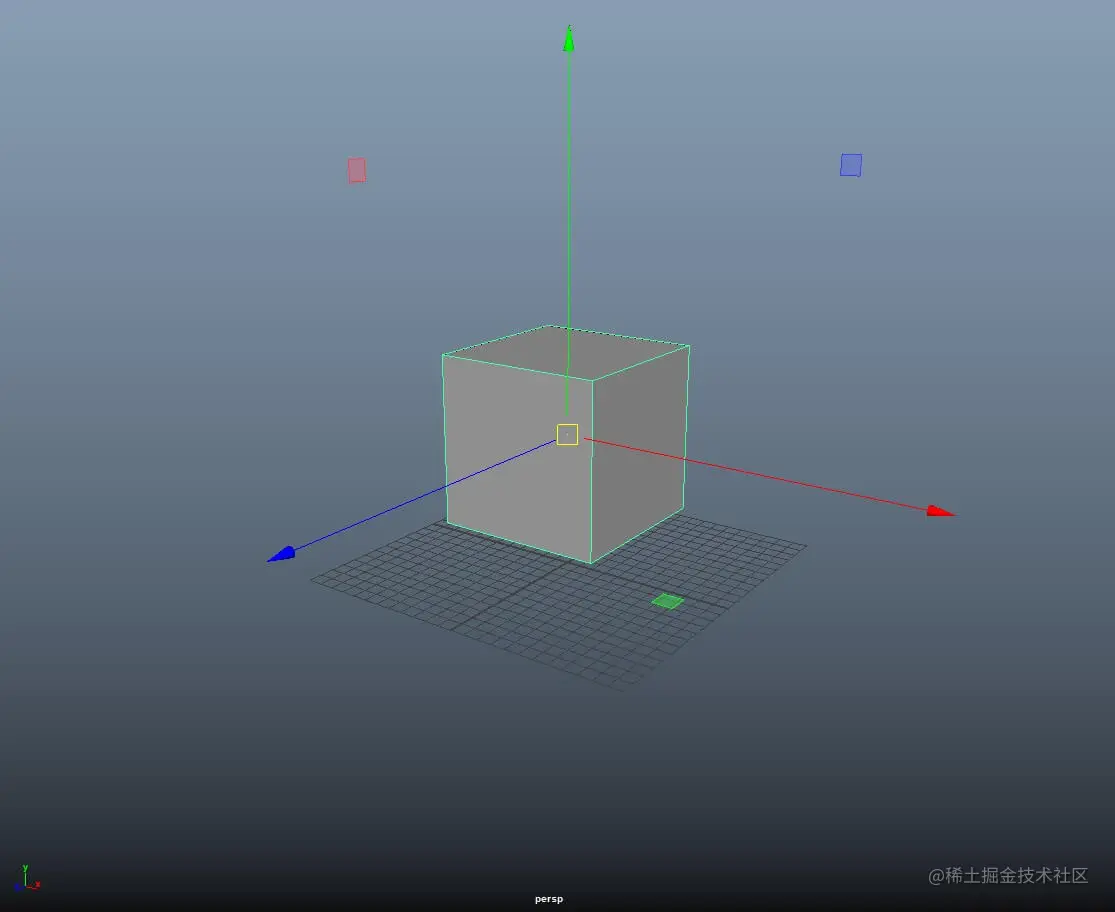Click the view axis indicator in the corner
Screen dimensions: 1115x912
26,878
